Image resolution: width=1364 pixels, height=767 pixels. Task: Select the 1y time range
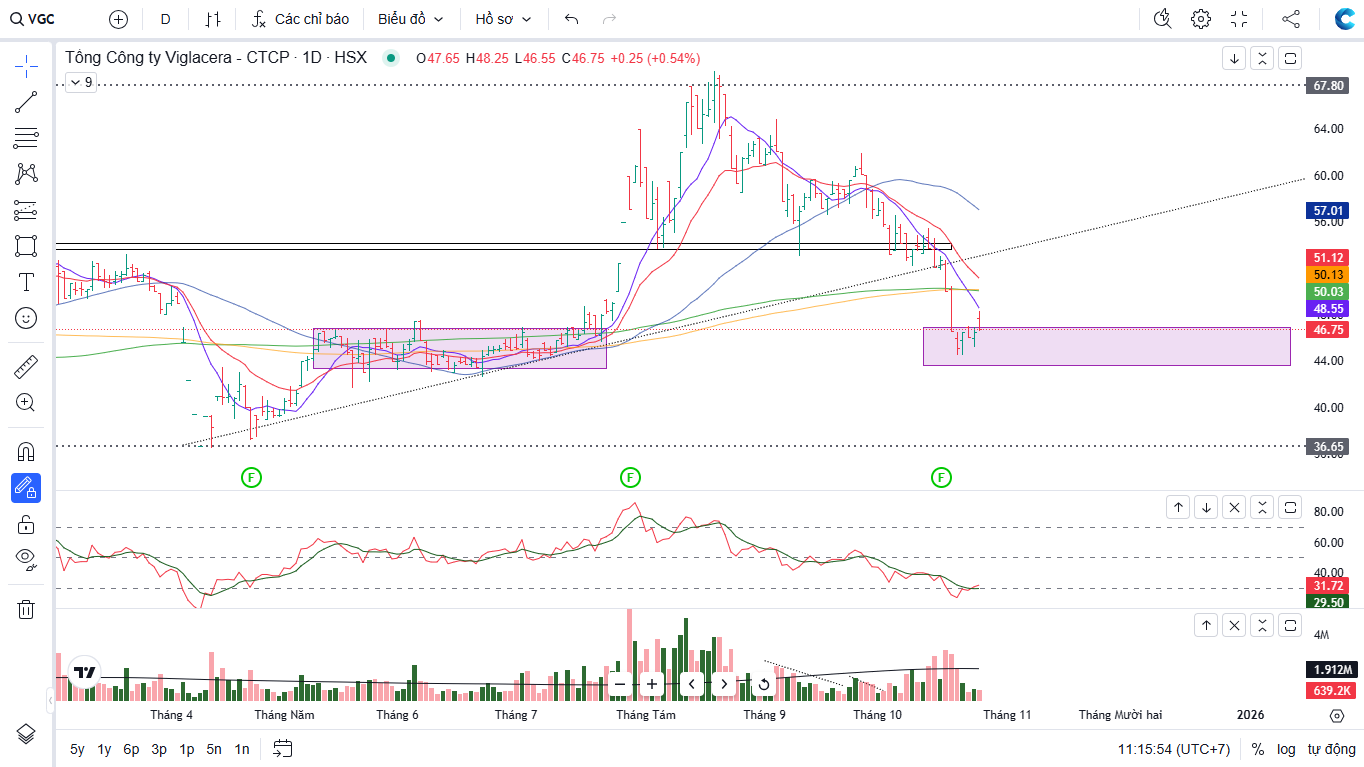click(104, 749)
